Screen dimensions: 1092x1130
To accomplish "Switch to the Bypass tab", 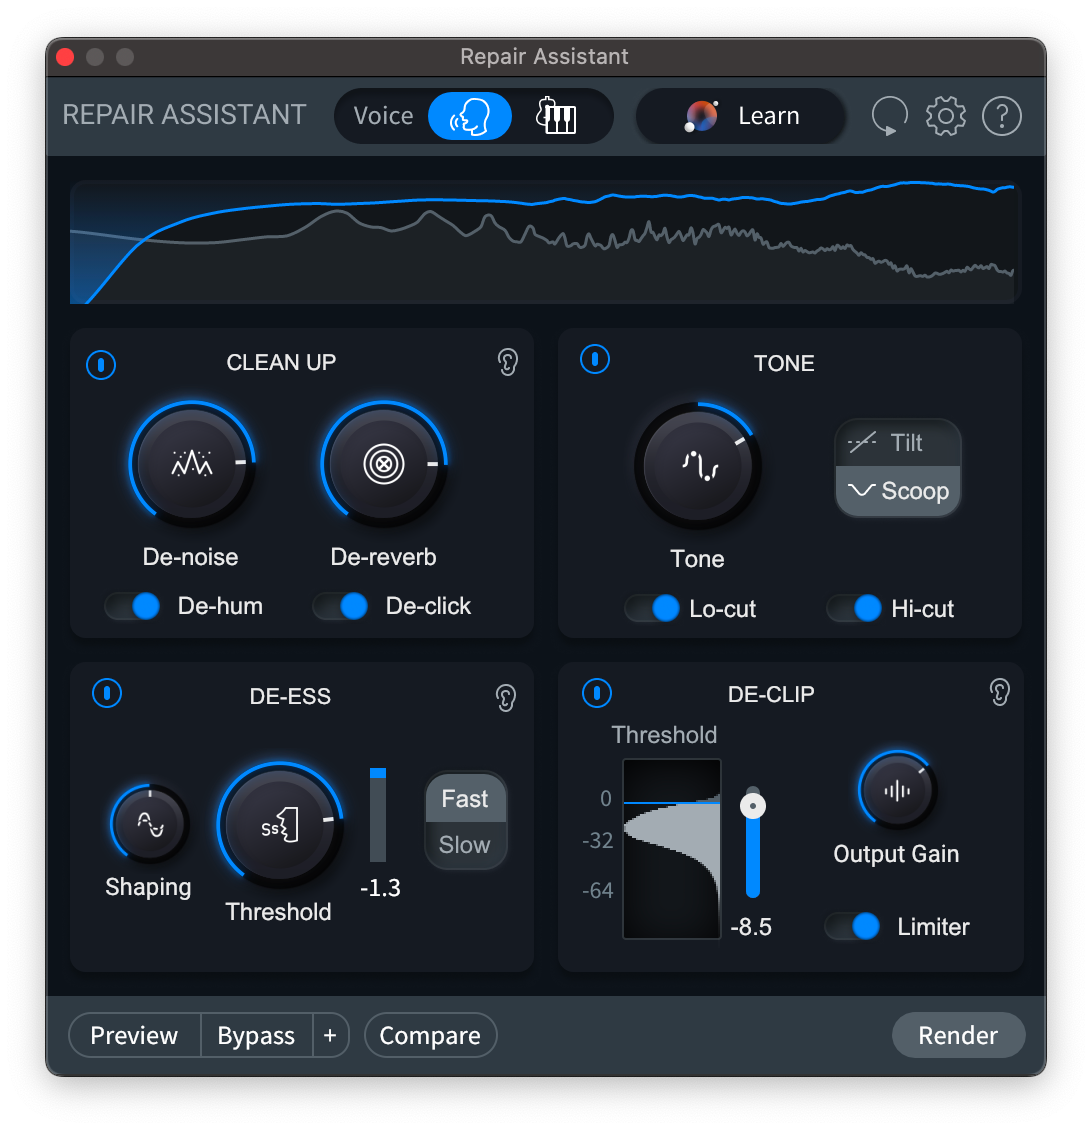I will point(255,1035).
